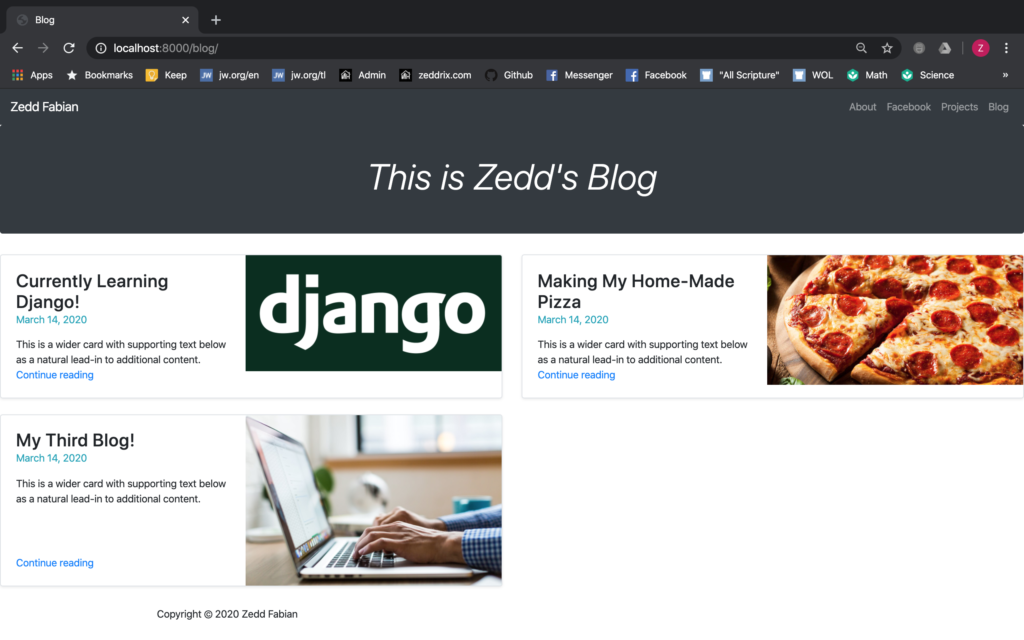Open the About nav link
This screenshot has height=640, width=1024.
click(862, 106)
